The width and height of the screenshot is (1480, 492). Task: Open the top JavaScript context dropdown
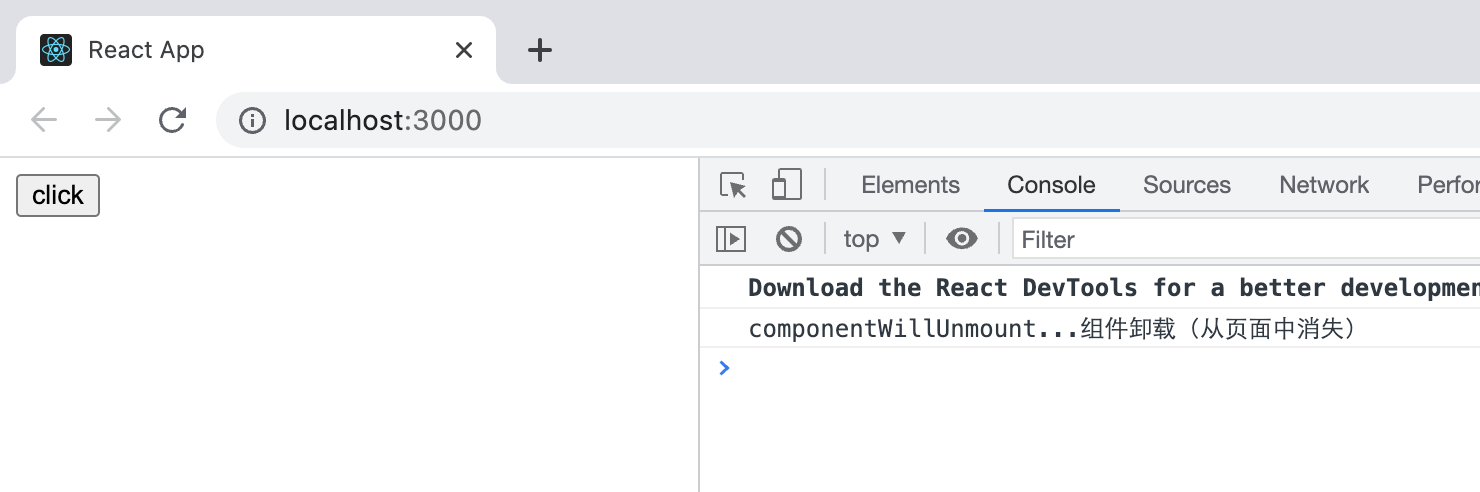click(x=874, y=239)
